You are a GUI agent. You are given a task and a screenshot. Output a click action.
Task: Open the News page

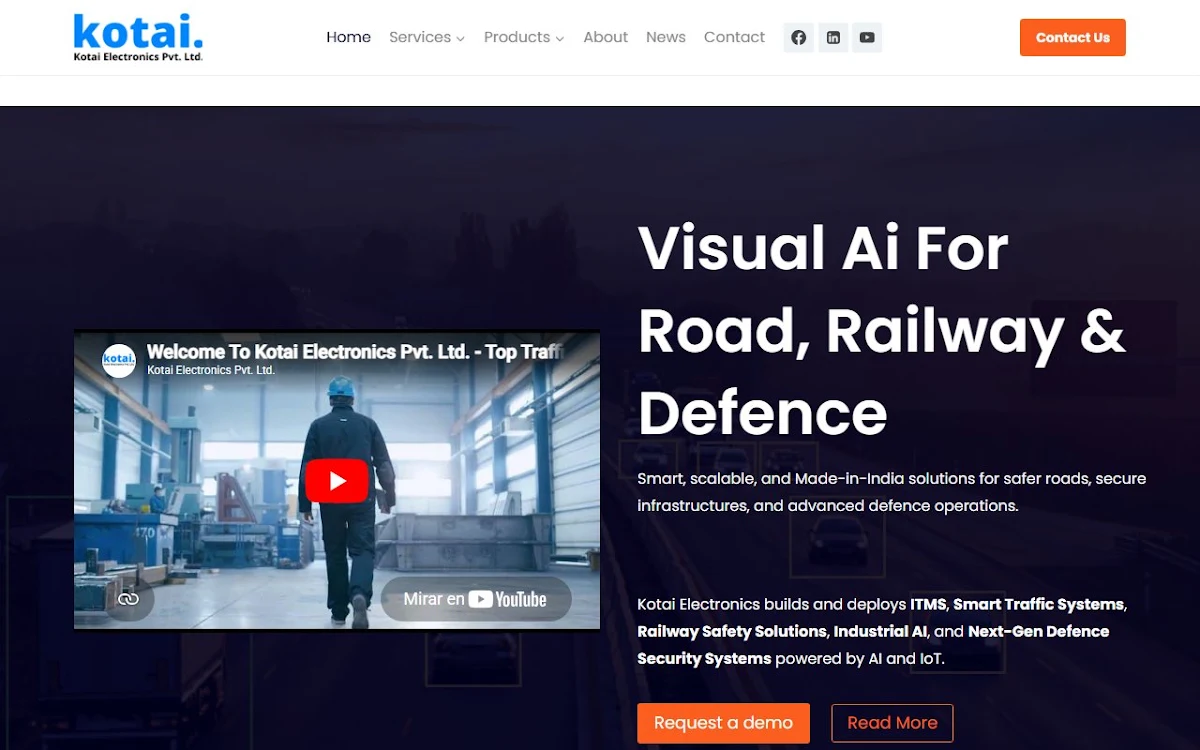pos(666,37)
